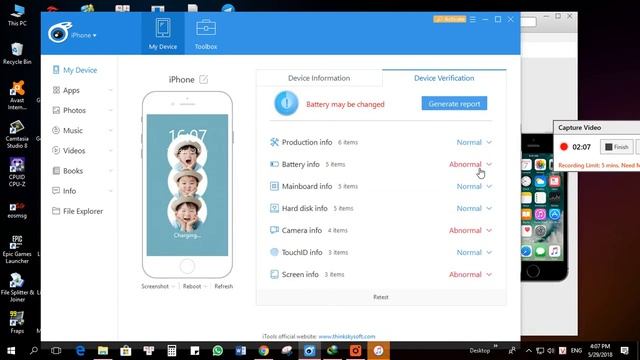Open Microsoft Word from the taskbar
The image size is (640, 360).
click(x=241, y=351)
